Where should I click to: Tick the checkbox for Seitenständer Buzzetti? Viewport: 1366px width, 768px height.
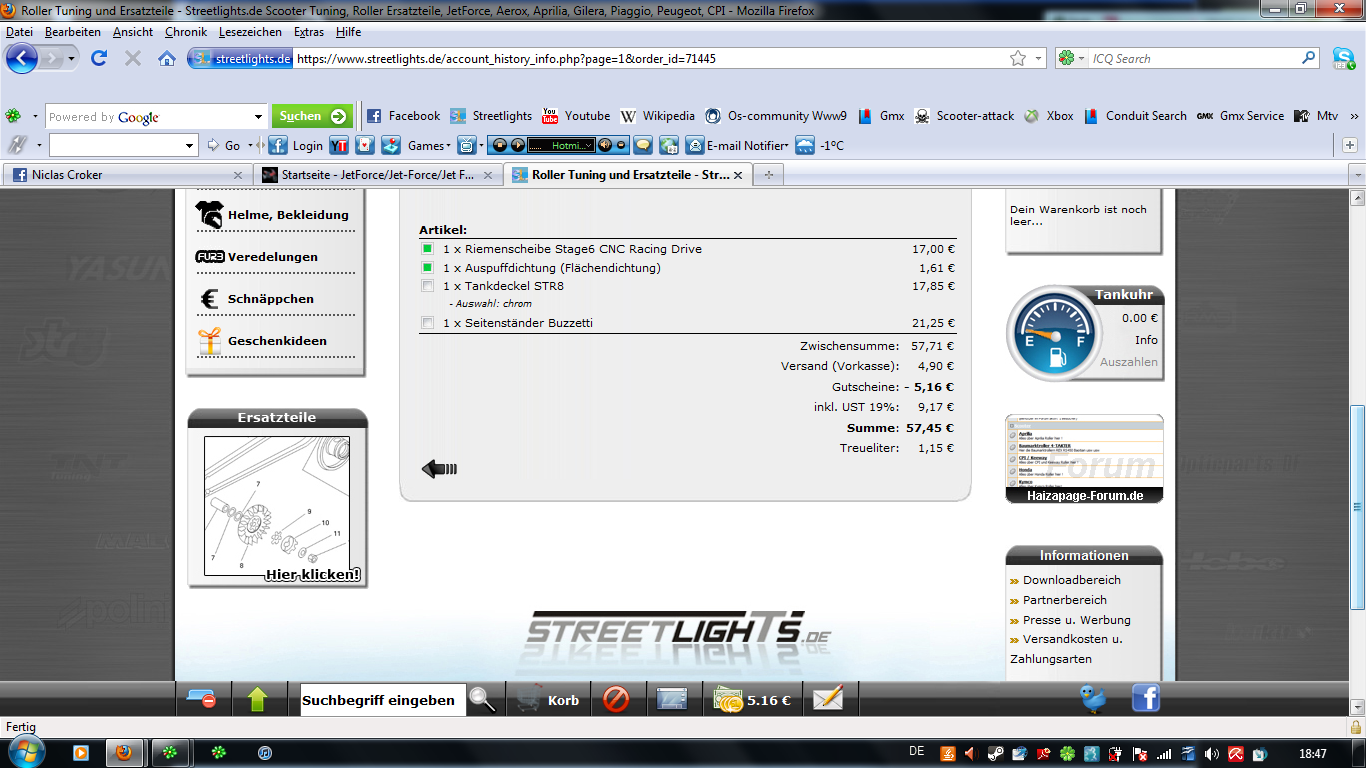427,323
